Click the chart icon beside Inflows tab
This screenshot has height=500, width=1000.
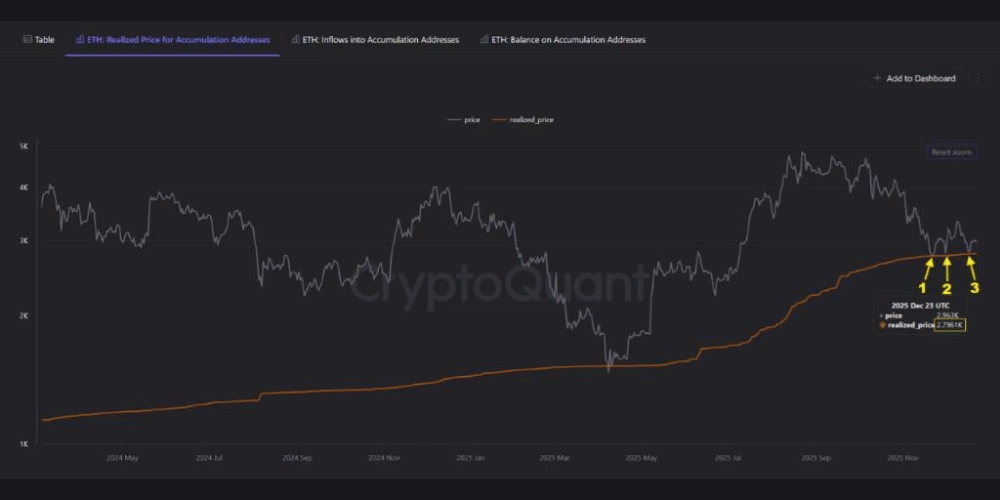[x=295, y=40]
